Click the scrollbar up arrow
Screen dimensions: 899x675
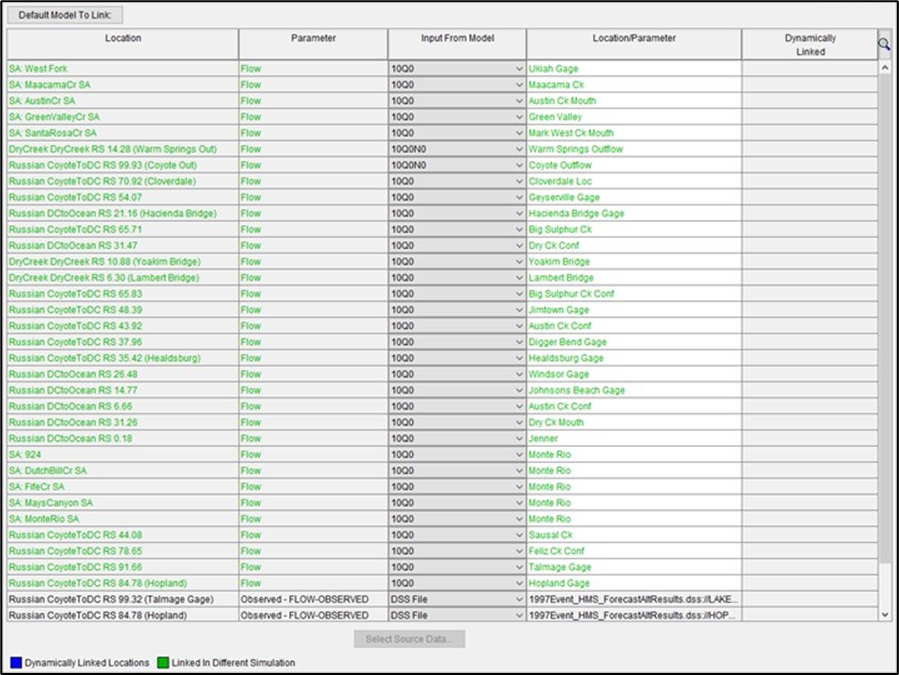(x=884, y=67)
